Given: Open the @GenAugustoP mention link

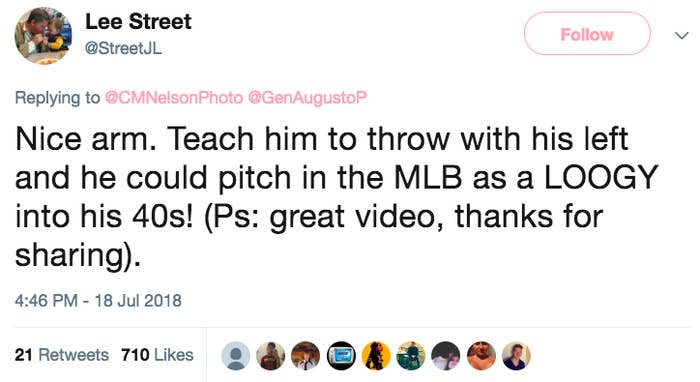Looking at the screenshot, I should tap(307, 97).
